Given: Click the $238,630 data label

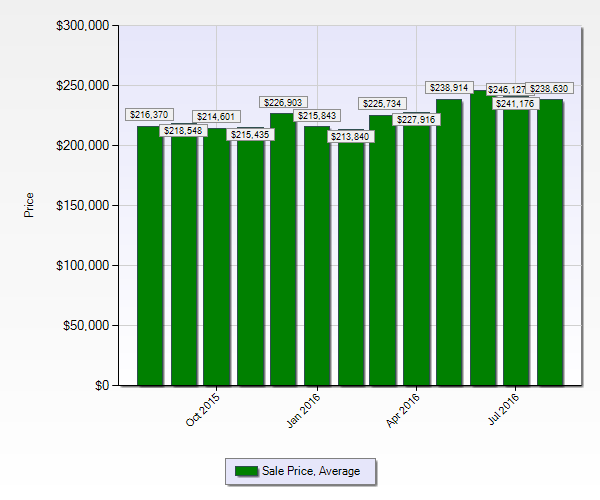Looking at the screenshot, I should [549, 89].
